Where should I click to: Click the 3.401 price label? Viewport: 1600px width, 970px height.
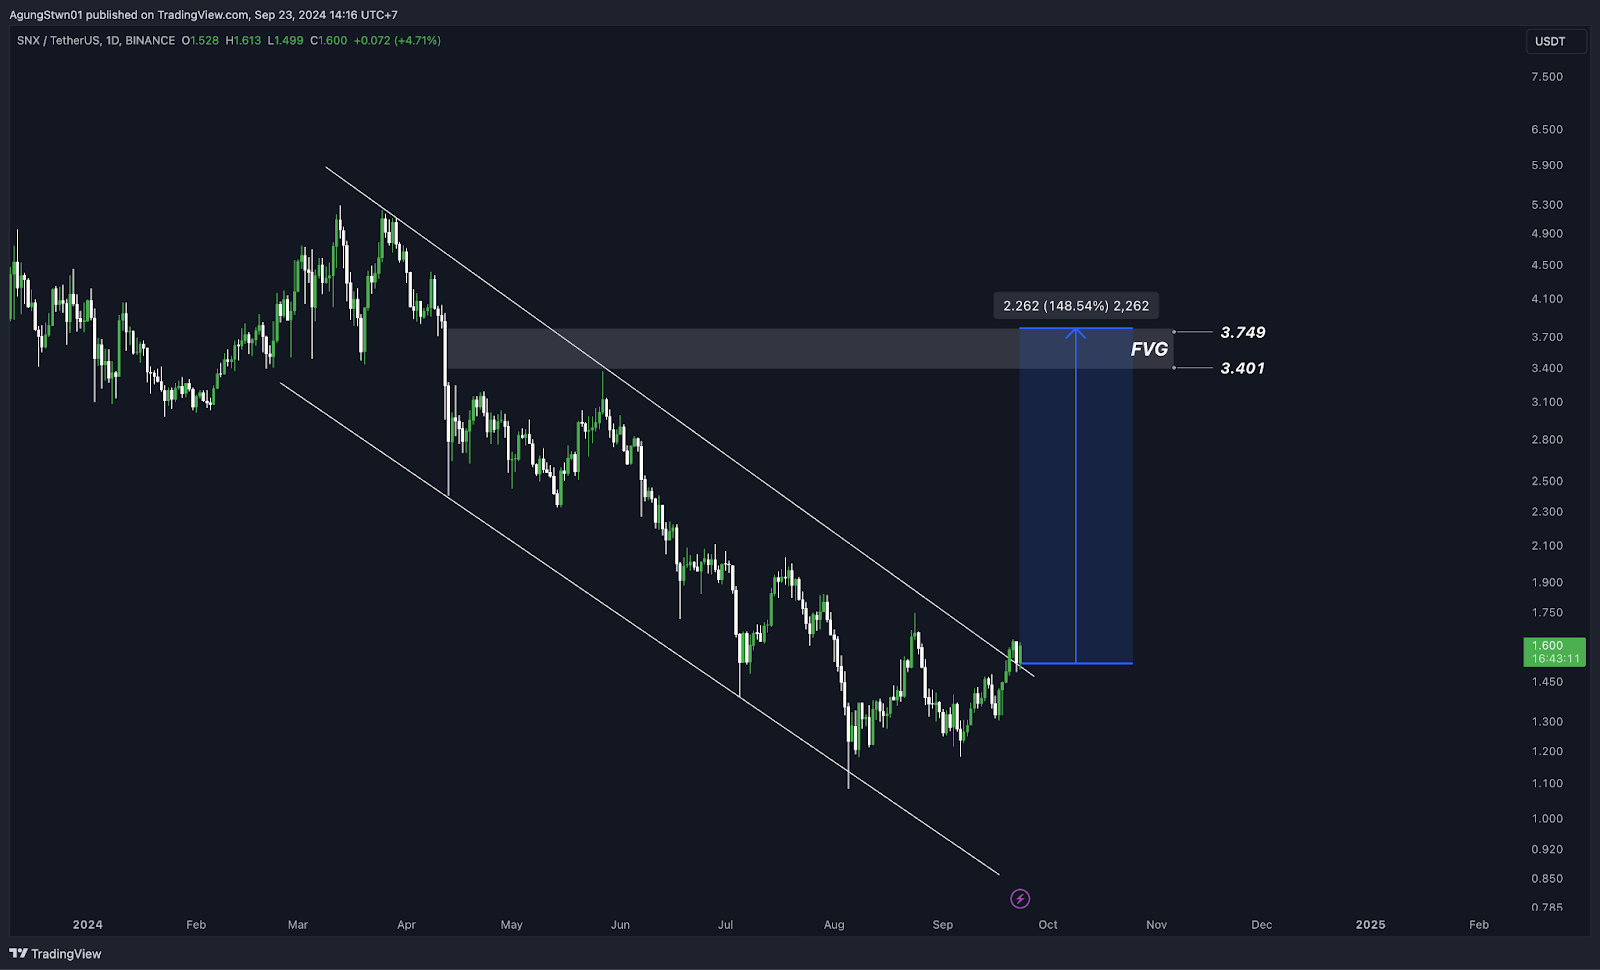[x=1243, y=368]
